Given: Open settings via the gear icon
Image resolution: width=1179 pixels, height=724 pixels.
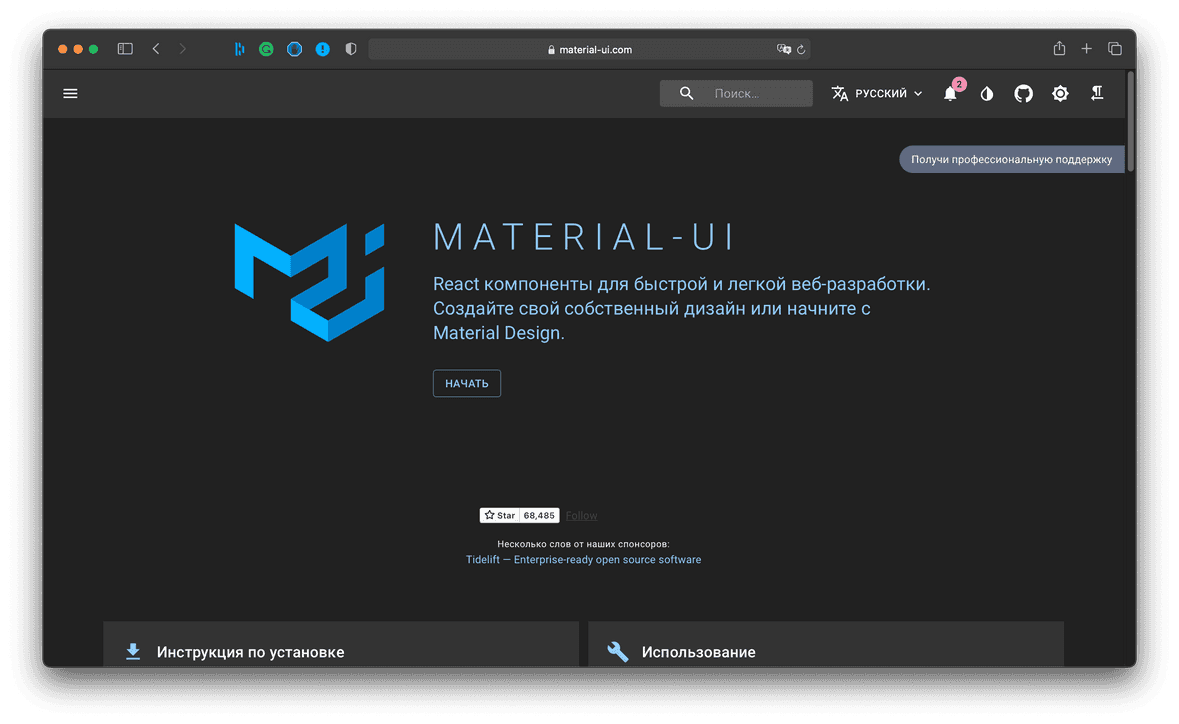Looking at the screenshot, I should [1060, 93].
